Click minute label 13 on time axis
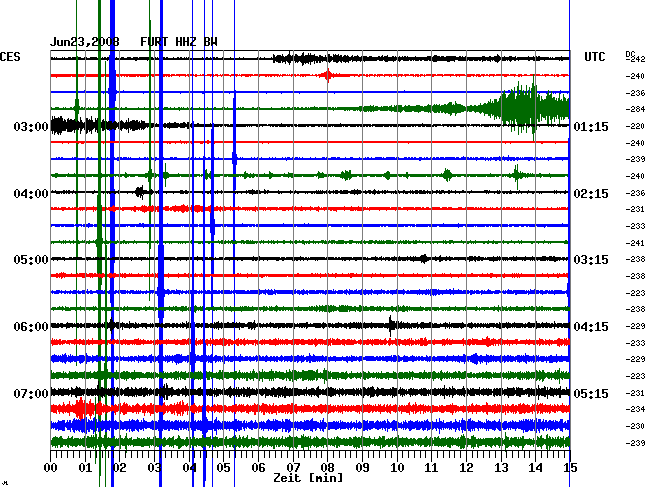Viewport: 650px width, 494px height. pyautogui.click(x=501, y=468)
